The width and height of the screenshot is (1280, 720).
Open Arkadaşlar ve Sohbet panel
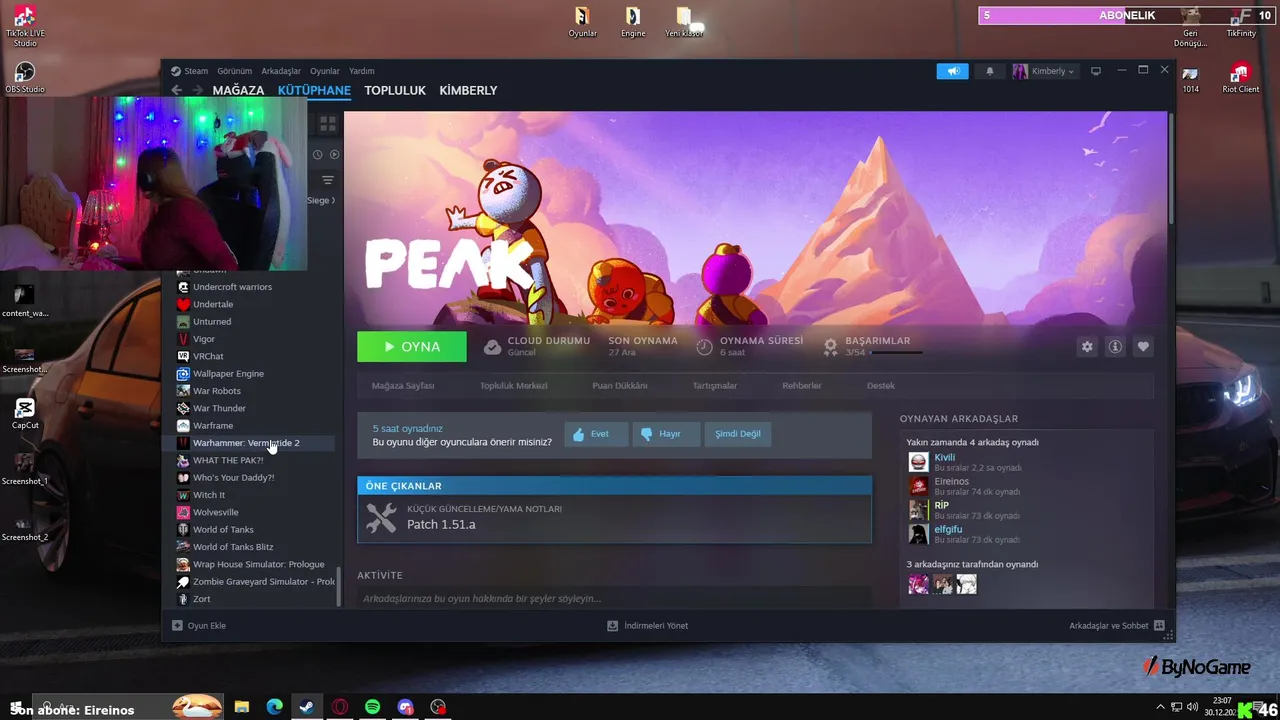tap(1117, 626)
